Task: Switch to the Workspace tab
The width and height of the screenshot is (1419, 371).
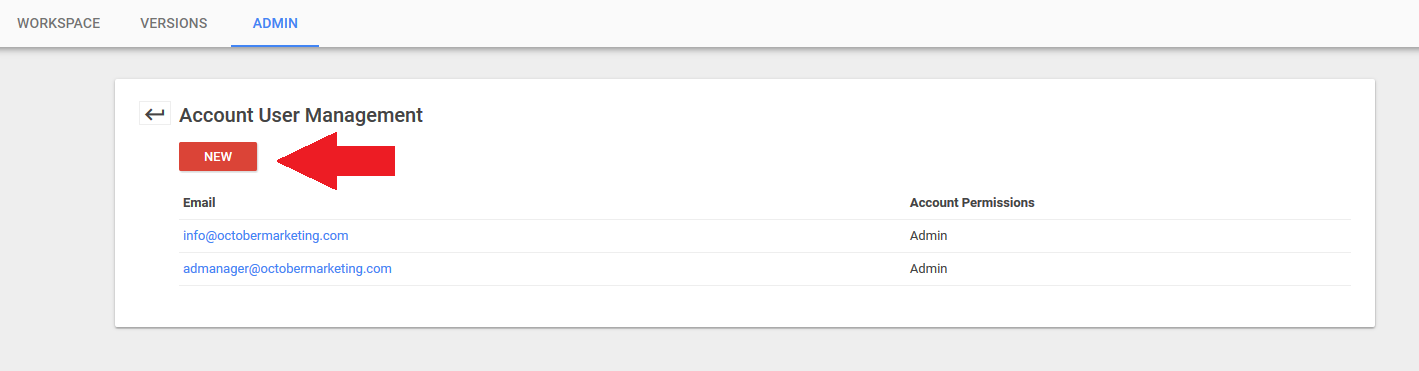Action: (59, 23)
